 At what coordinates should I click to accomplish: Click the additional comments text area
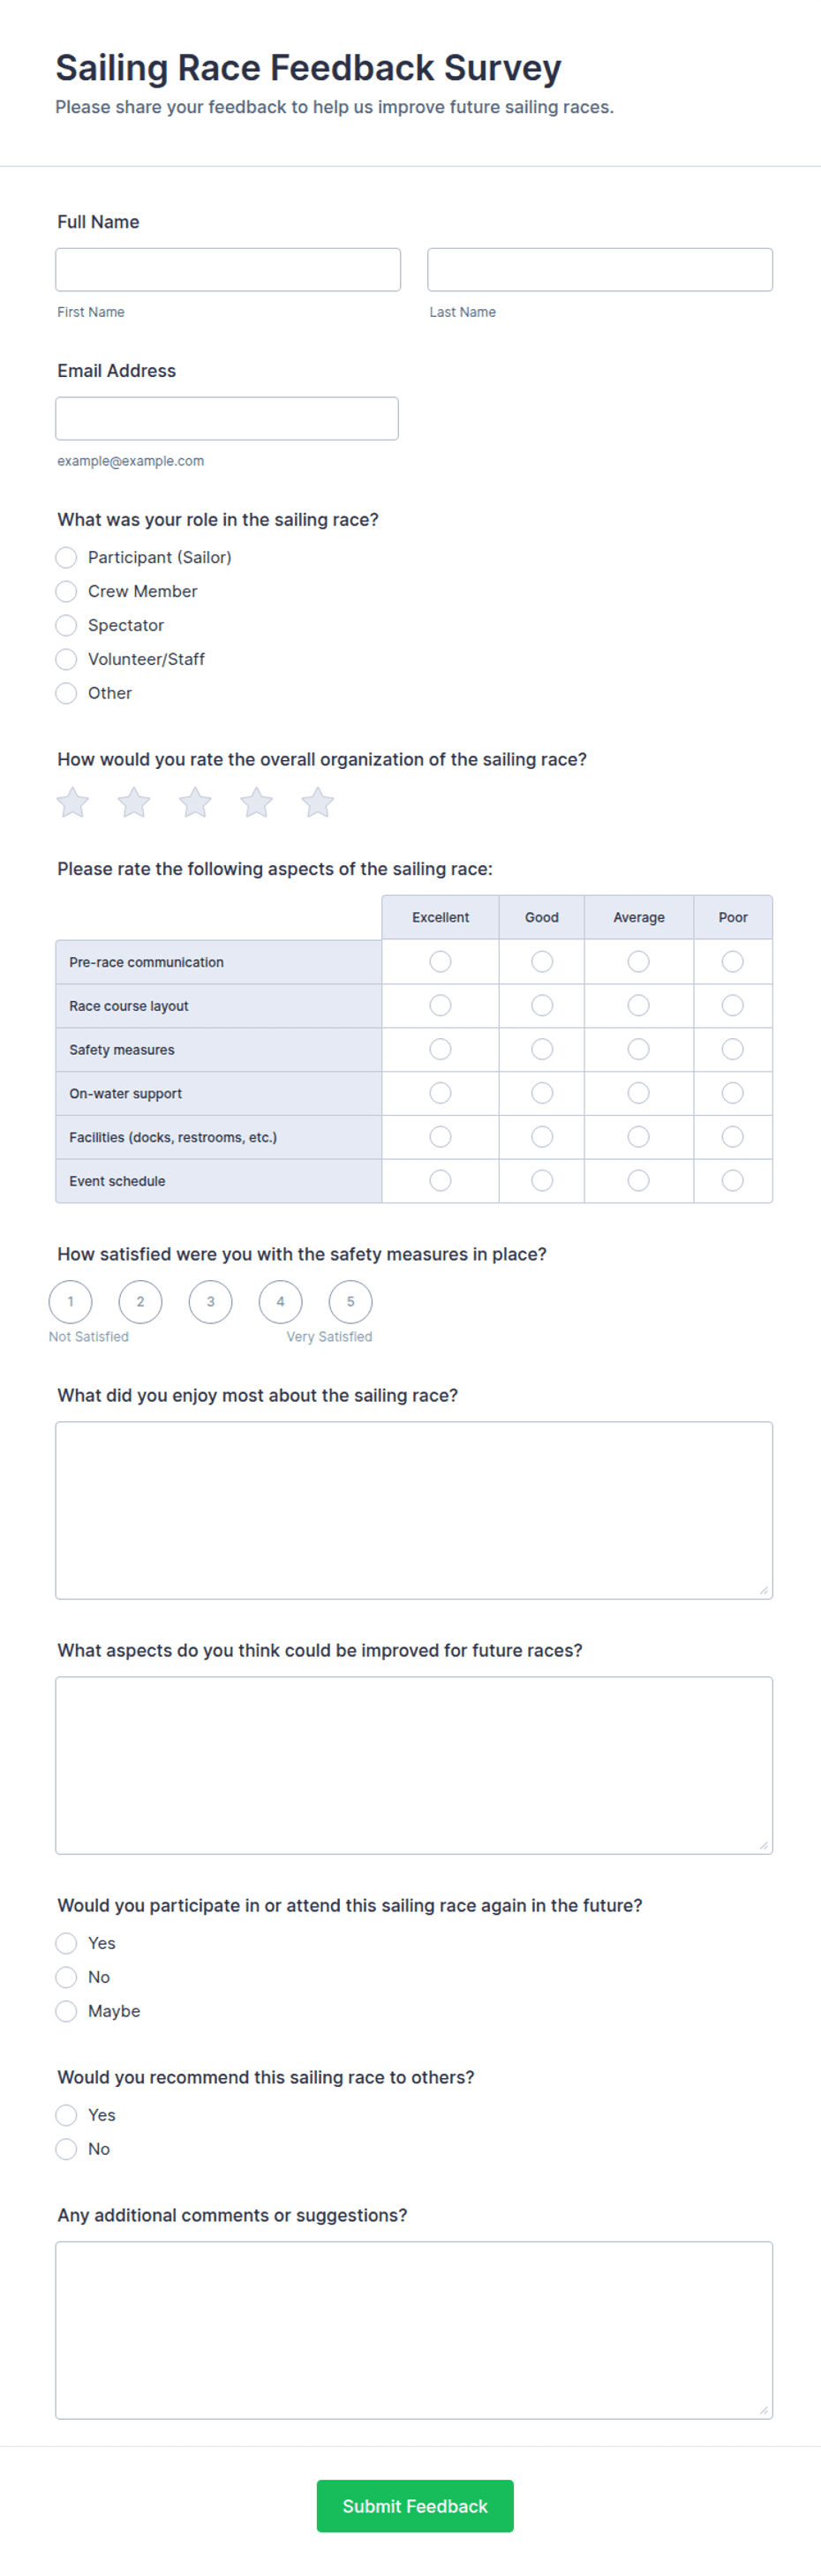(x=414, y=2331)
